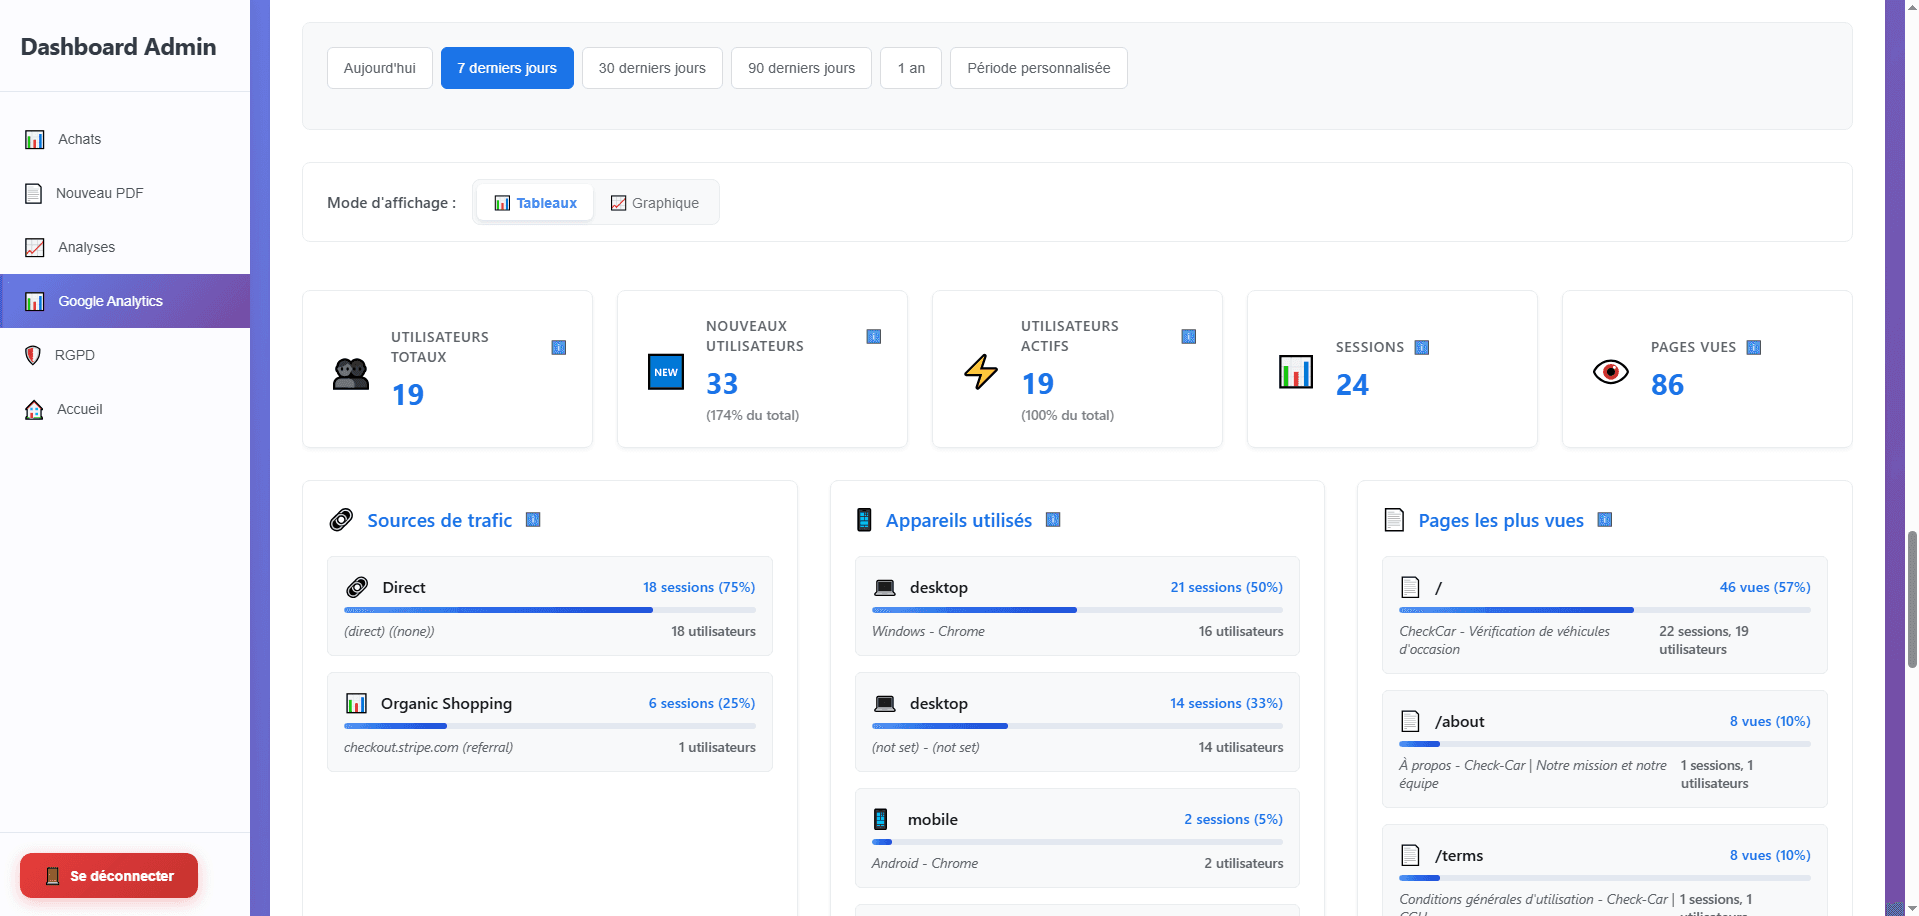Click 'Windows - Chrome' device text
This screenshot has height=916, width=1919.
click(x=928, y=631)
